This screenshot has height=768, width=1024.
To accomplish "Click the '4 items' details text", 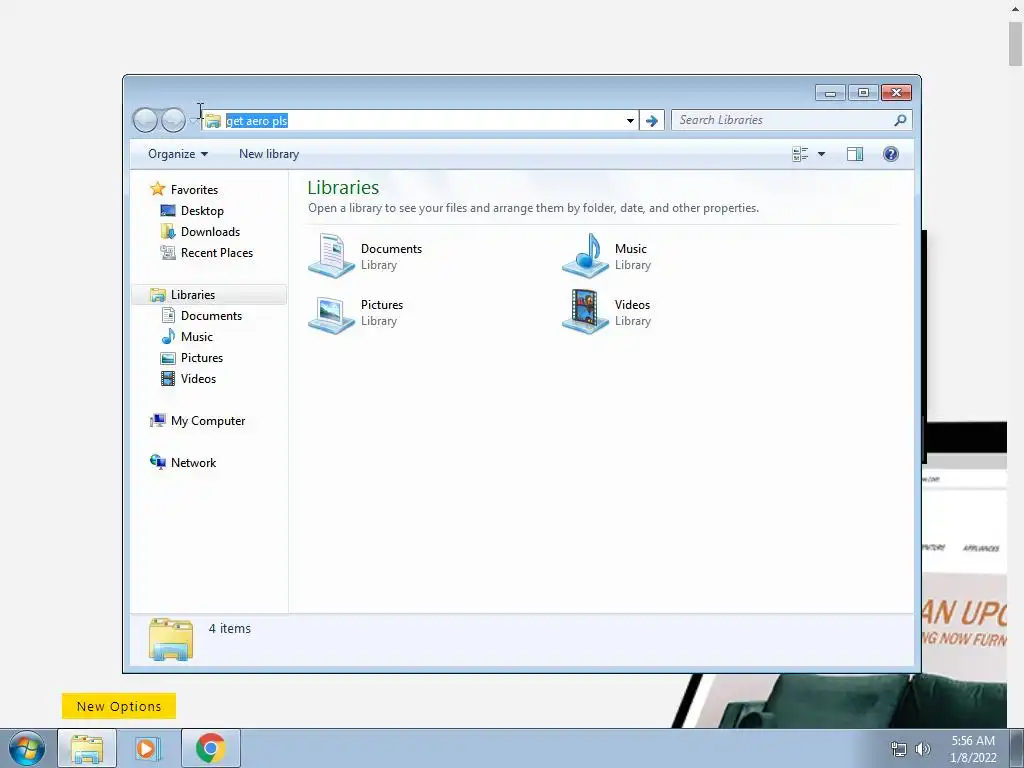I will tap(229, 628).
